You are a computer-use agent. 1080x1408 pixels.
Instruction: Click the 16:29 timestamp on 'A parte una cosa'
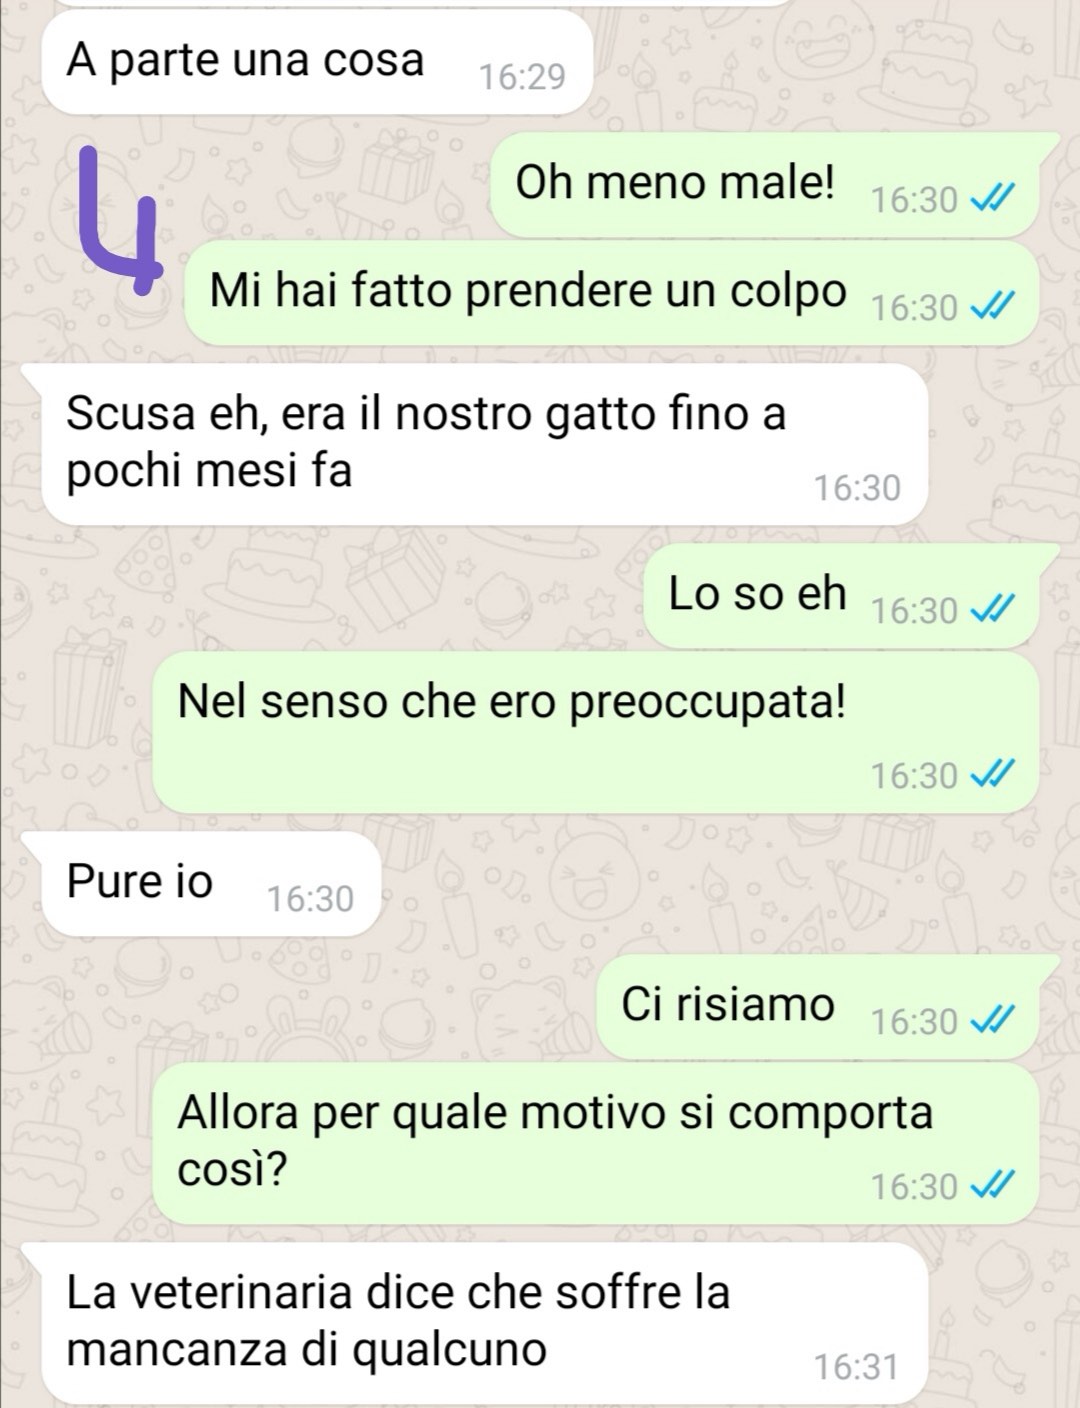[522, 77]
